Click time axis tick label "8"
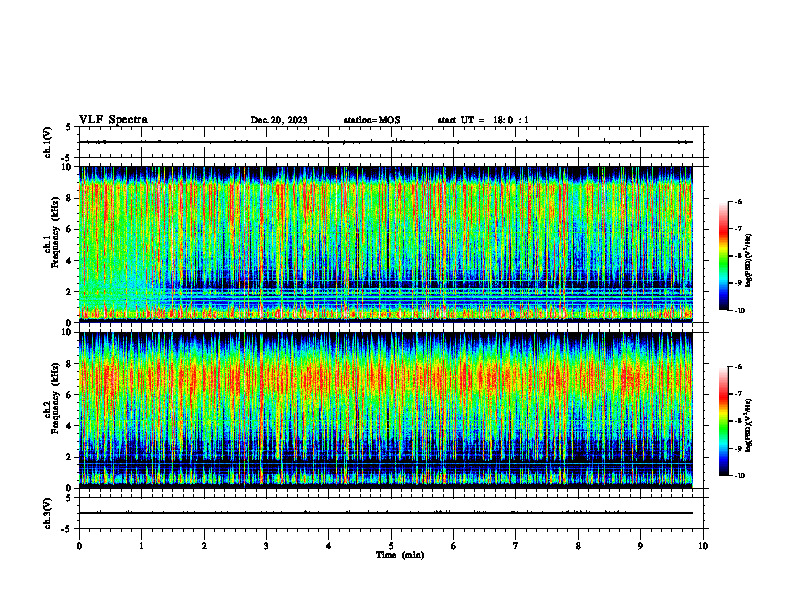 pos(578,546)
